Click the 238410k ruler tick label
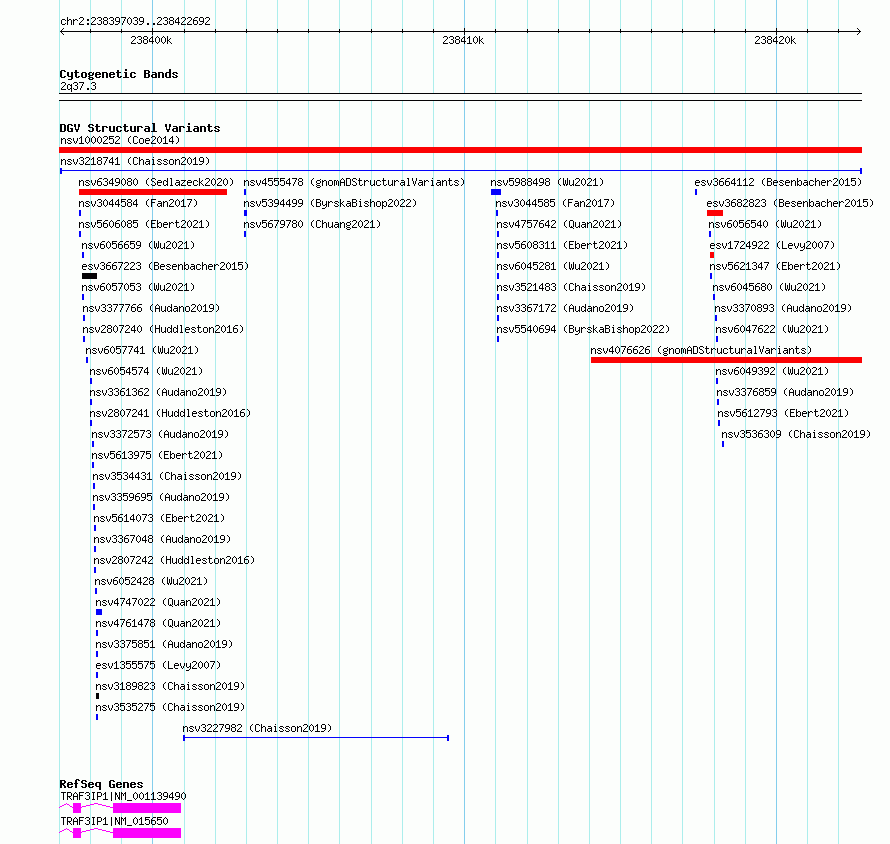Screen dimensions: 890x844 (x=463, y=40)
